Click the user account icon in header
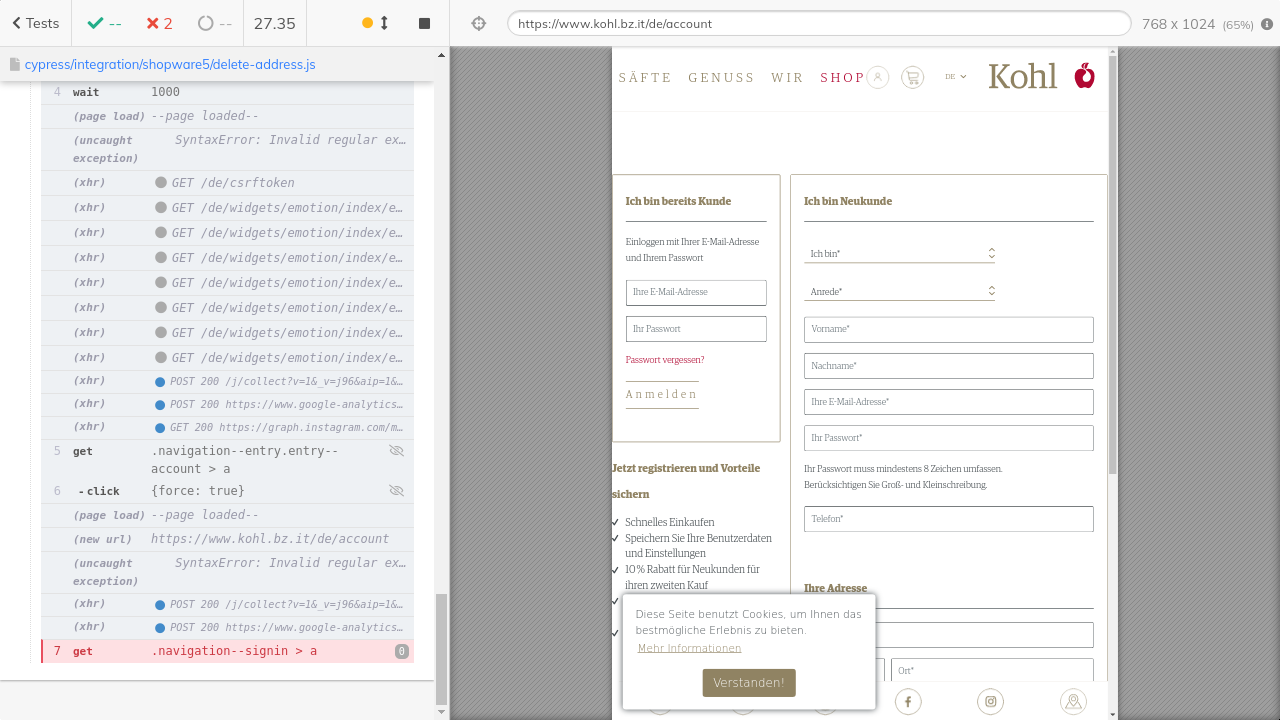 tap(878, 77)
